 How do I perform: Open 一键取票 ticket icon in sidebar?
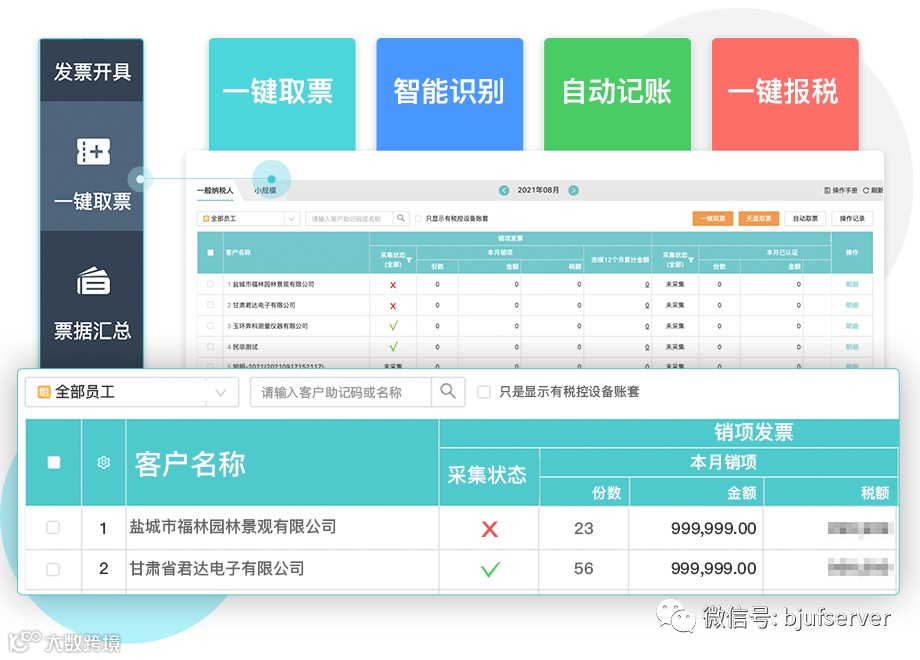pyautogui.click(x=93, y=151)
